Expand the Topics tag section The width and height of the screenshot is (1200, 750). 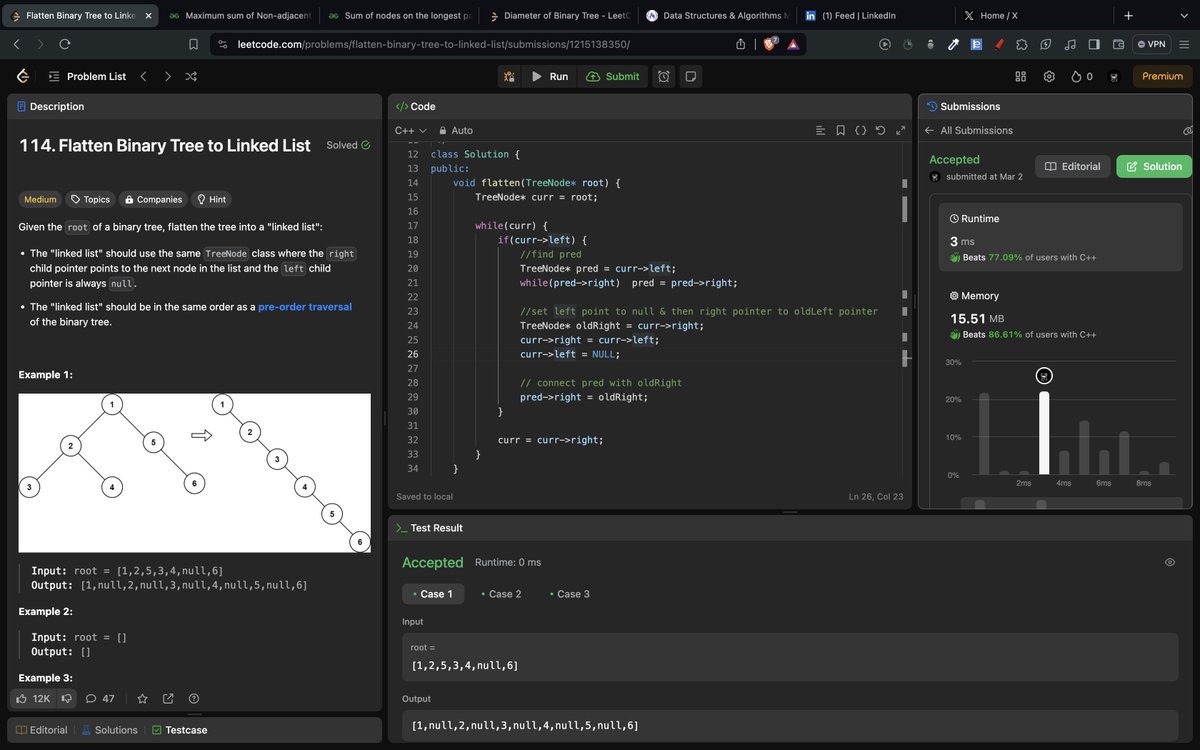pyautogui.click(x=89, y=199)
